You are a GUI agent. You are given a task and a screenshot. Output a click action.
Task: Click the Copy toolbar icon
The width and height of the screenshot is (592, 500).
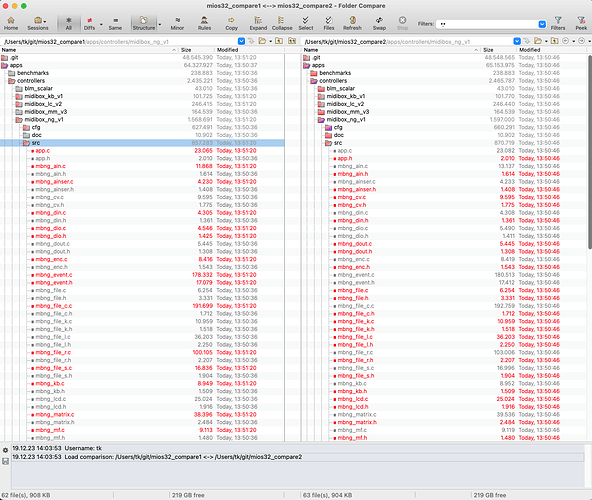point(231,23)
